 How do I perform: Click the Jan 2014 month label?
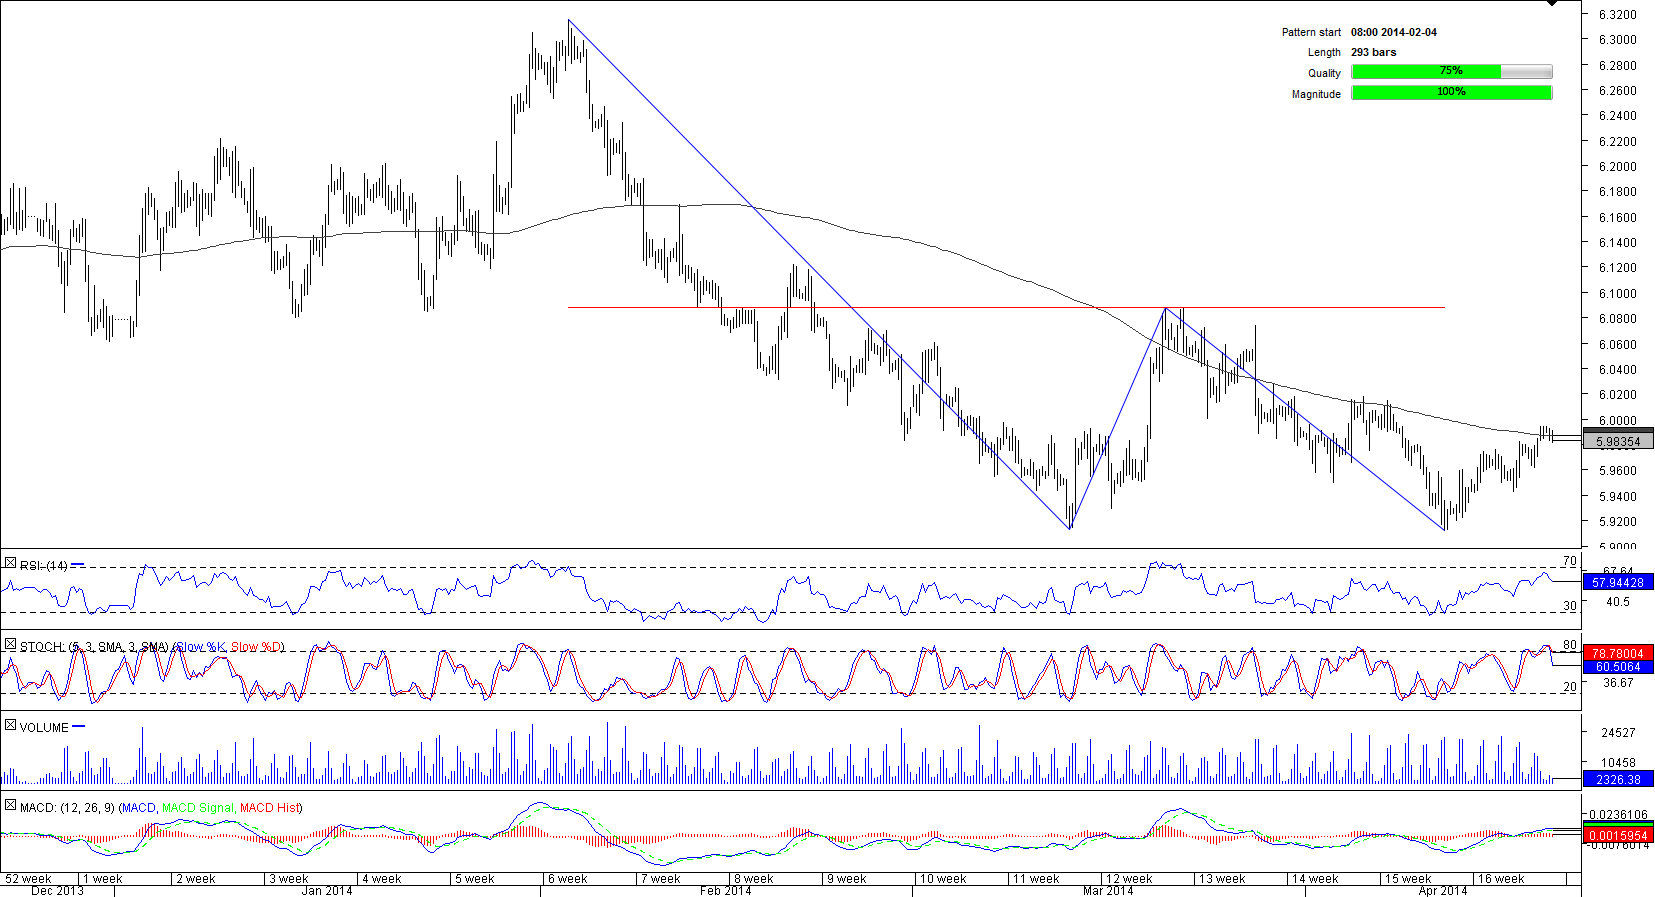[x=327, y=891]
